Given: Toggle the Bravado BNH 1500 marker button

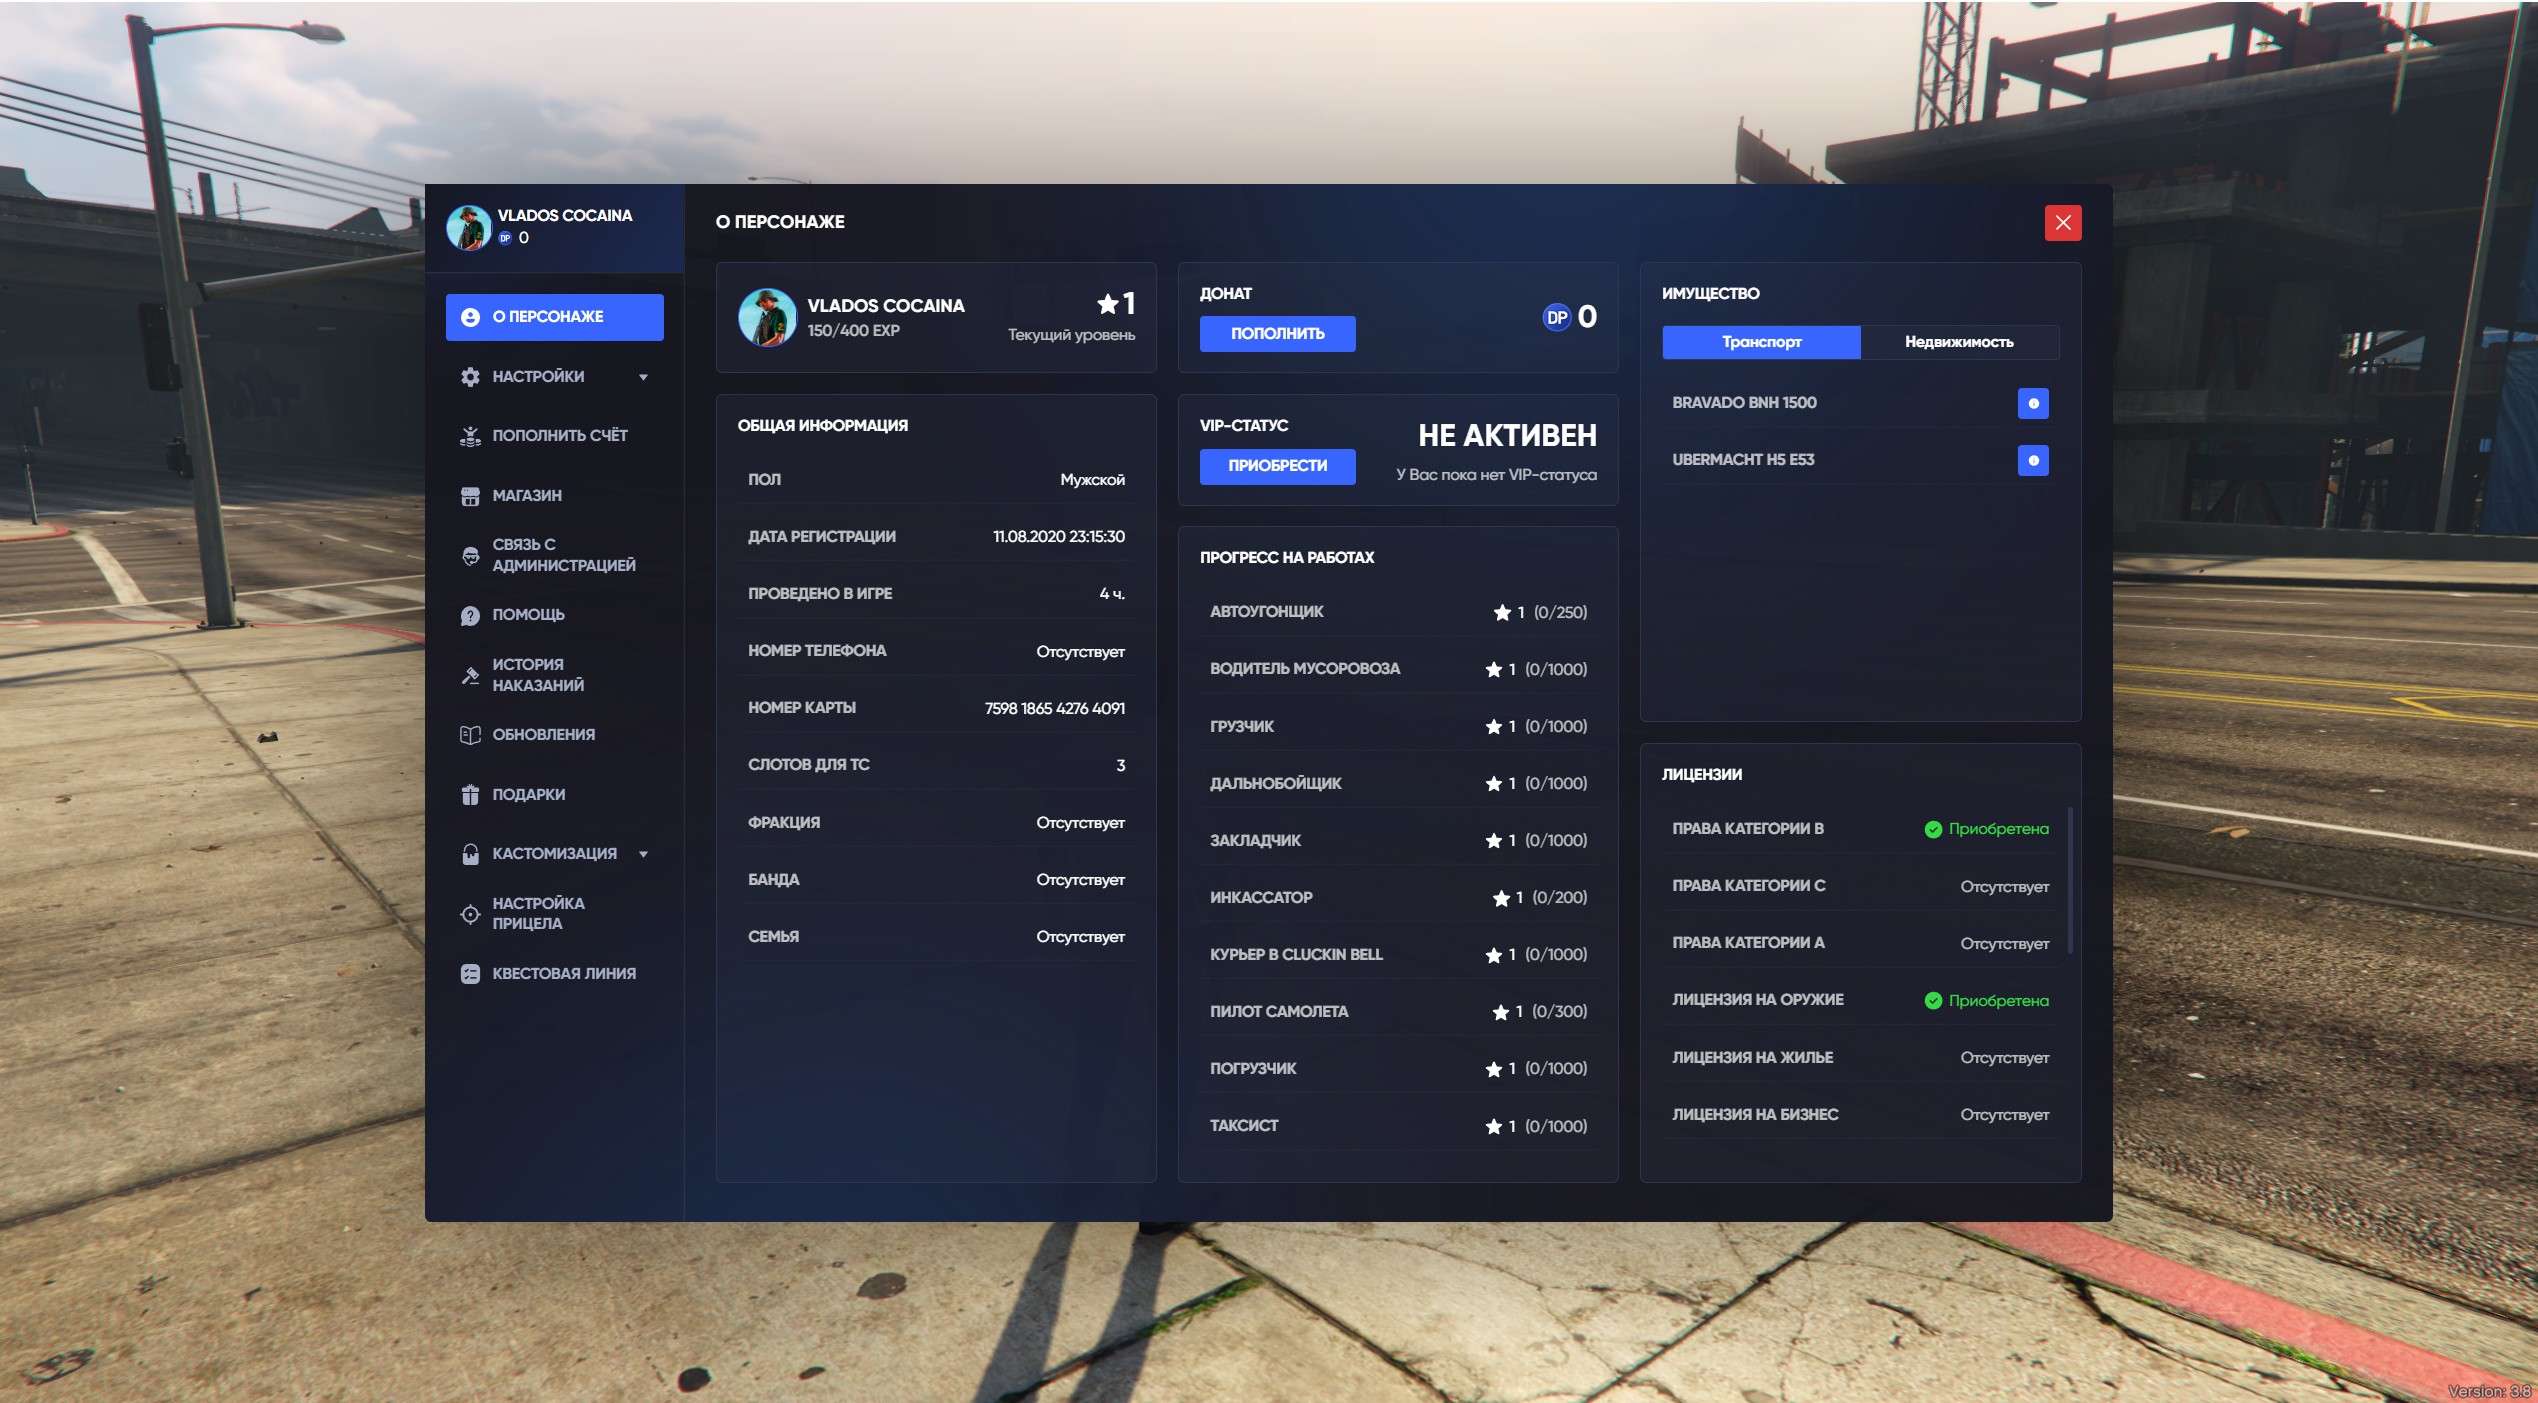Looking at the screenshot, I should (2032, 403).
